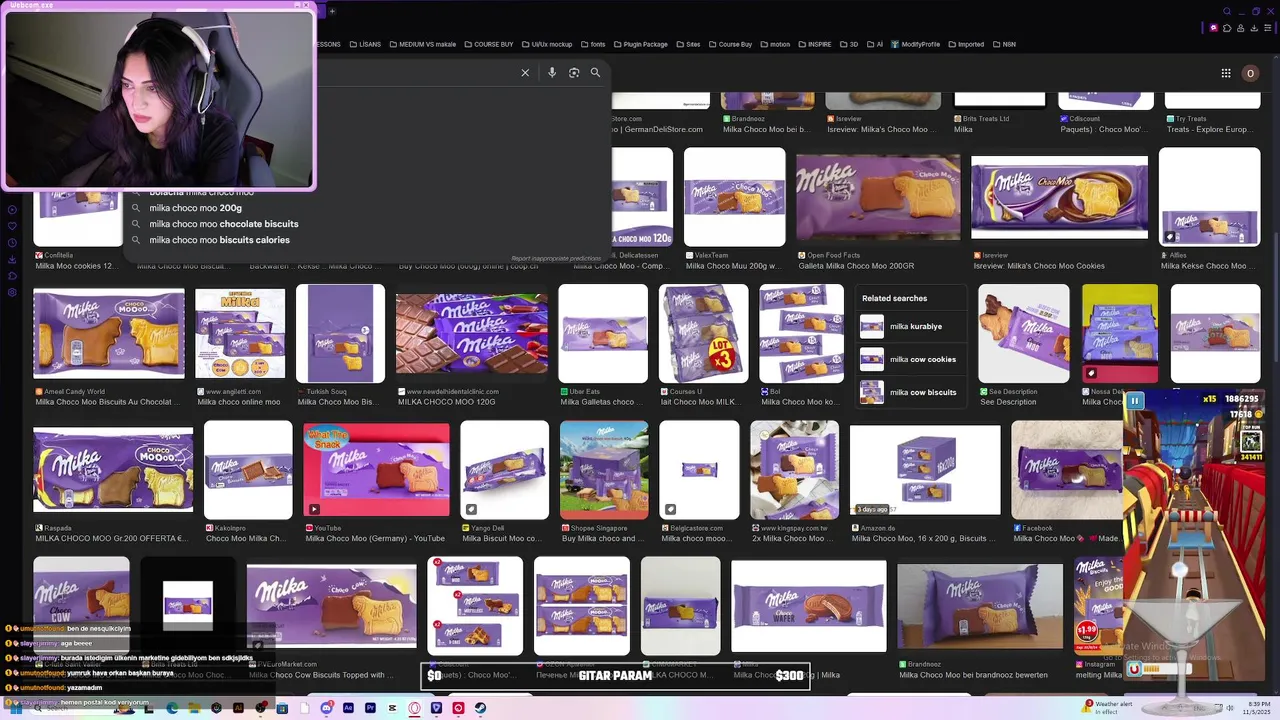The height and width of the screenshot is (720, 1280).
Task: Open the Imported bookmarks folder
Action: pos(966,44)
